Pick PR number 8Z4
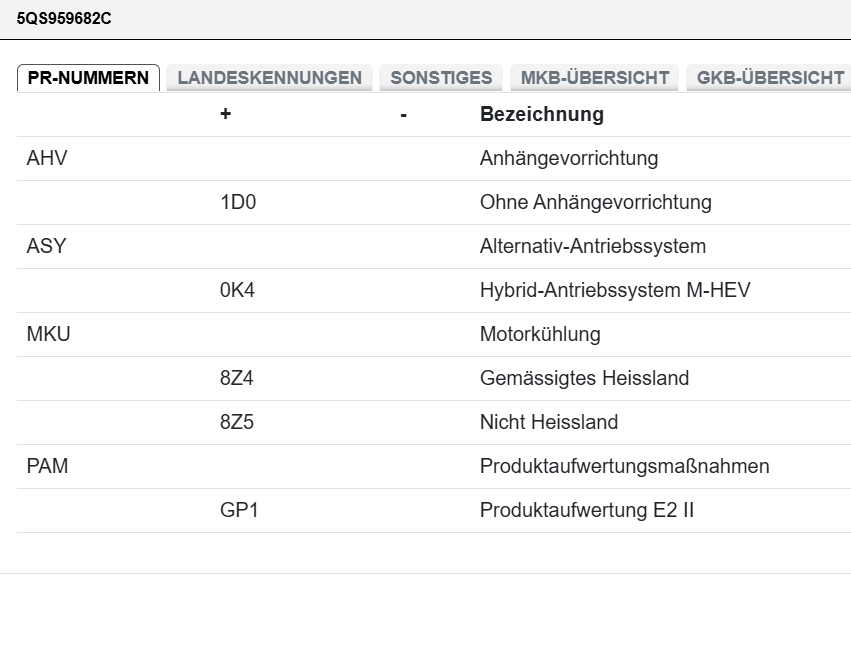 point(237,378)
